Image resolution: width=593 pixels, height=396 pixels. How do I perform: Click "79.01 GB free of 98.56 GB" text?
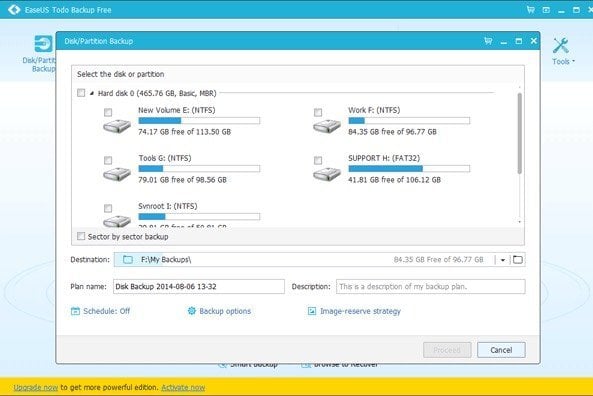click(182, 180)
